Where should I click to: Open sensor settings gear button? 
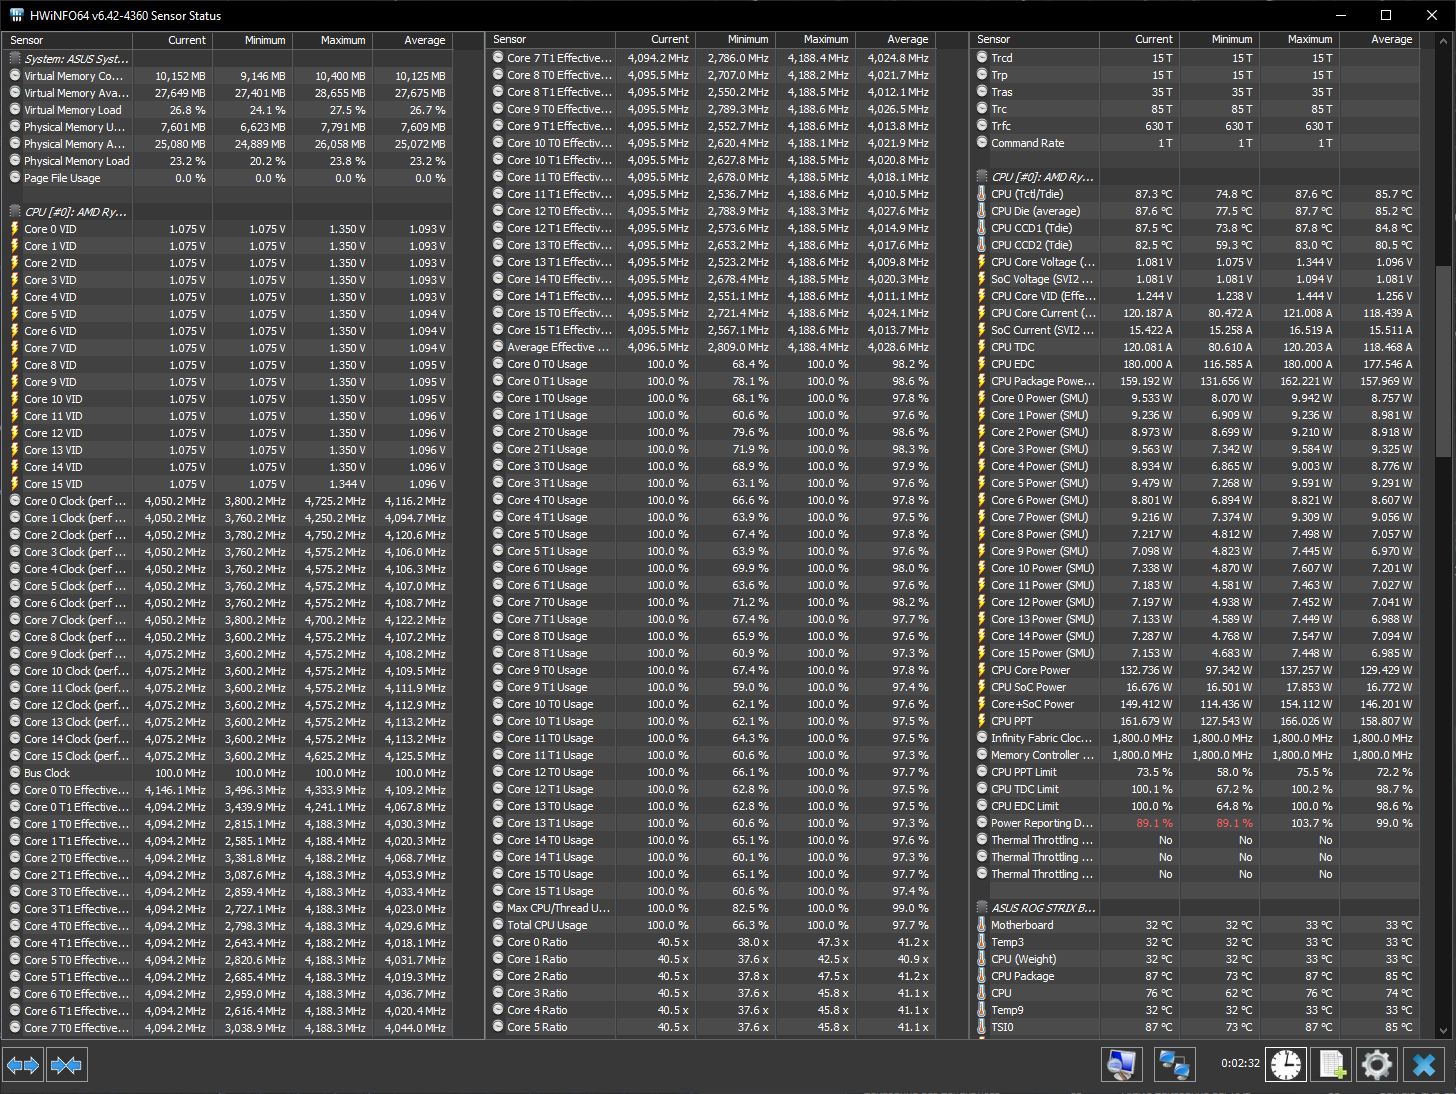coord(1377,1065)
